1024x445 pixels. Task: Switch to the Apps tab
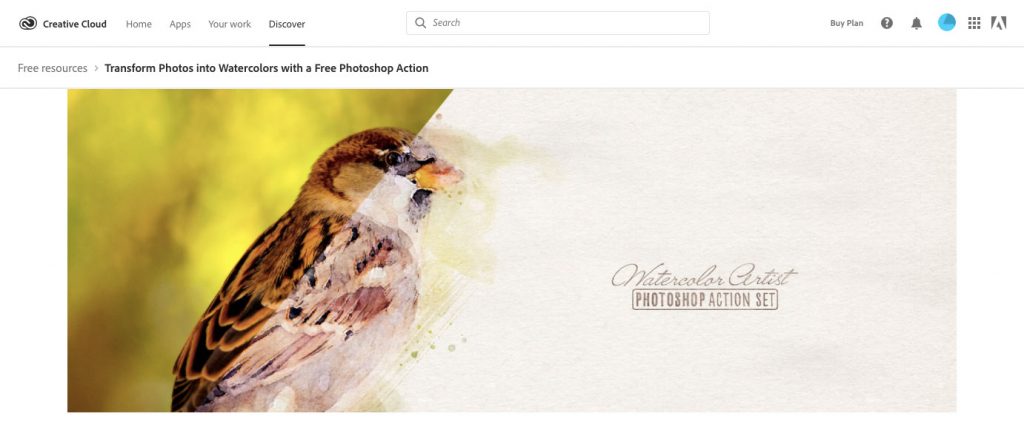click(x=180, y=24)
